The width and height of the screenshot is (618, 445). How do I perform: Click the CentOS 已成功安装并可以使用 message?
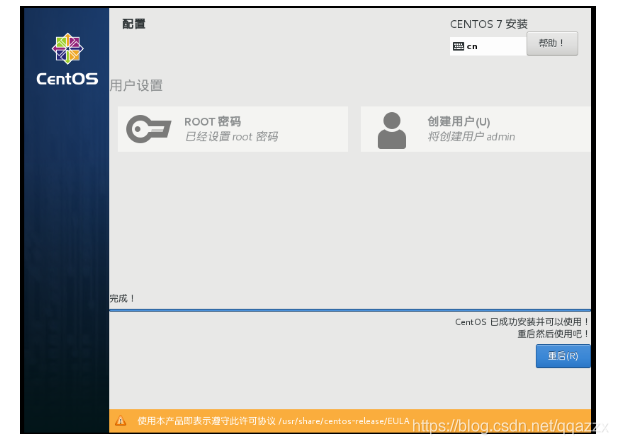pyautogui.click(x=522, y=322)
